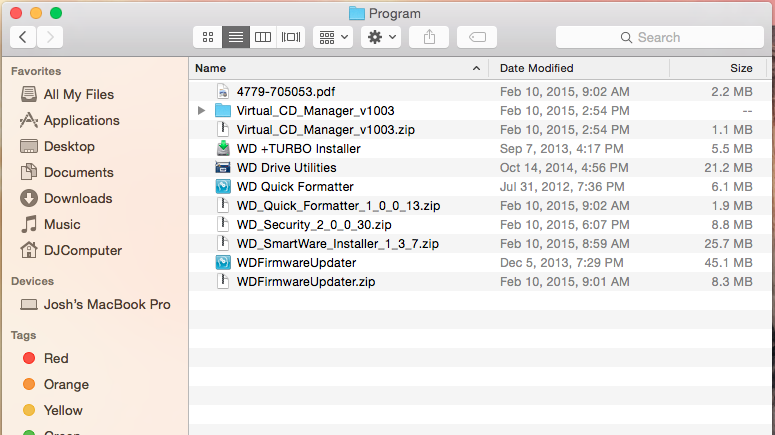Screen dimensions: 775x435
Task: Expand the Virtual_CD_Manager_v1003 folder triangle
Action: [201, 111]
